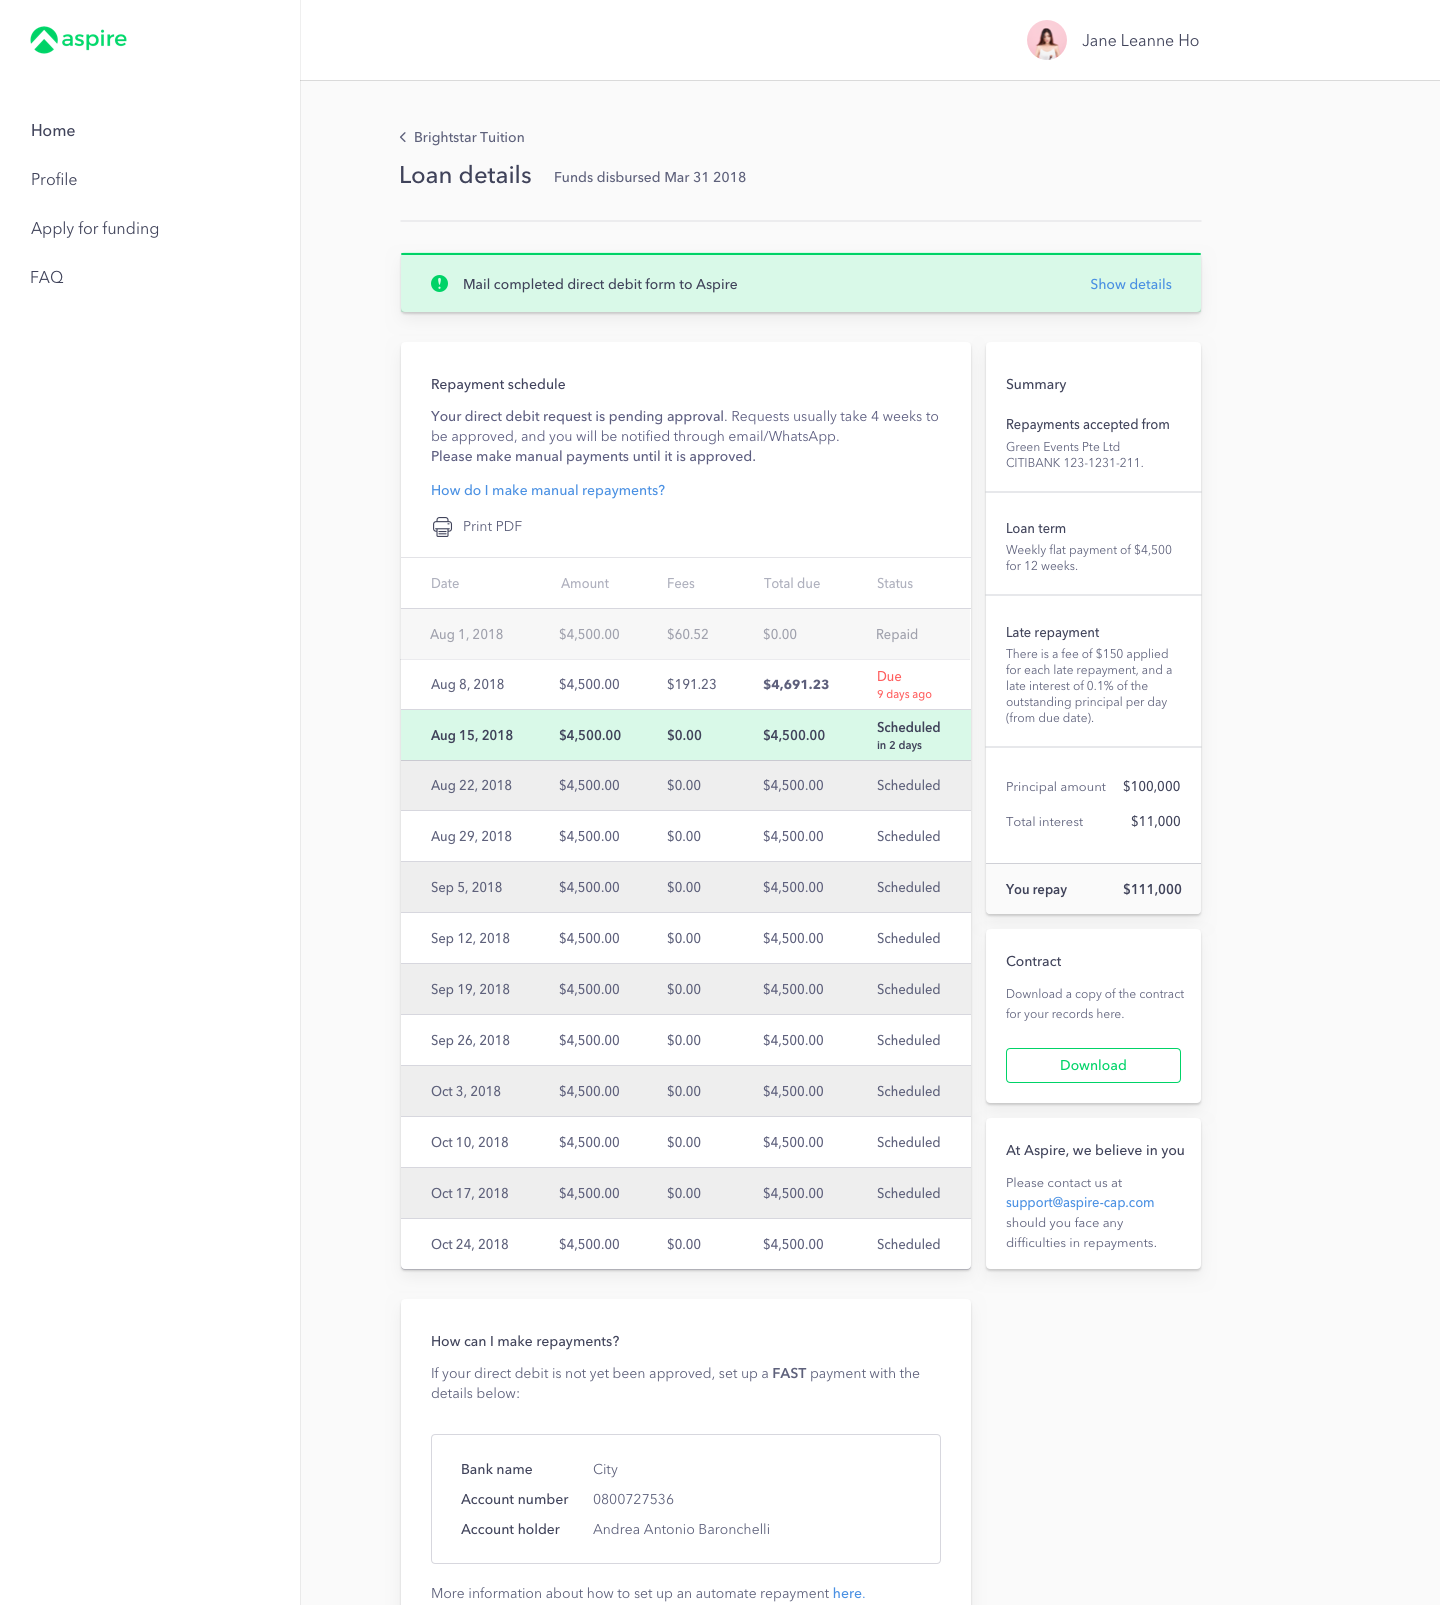Select the Aug 8, 2018 date cell
The height and width of the screenshot is (1605, 1440).
pos(467,684)
